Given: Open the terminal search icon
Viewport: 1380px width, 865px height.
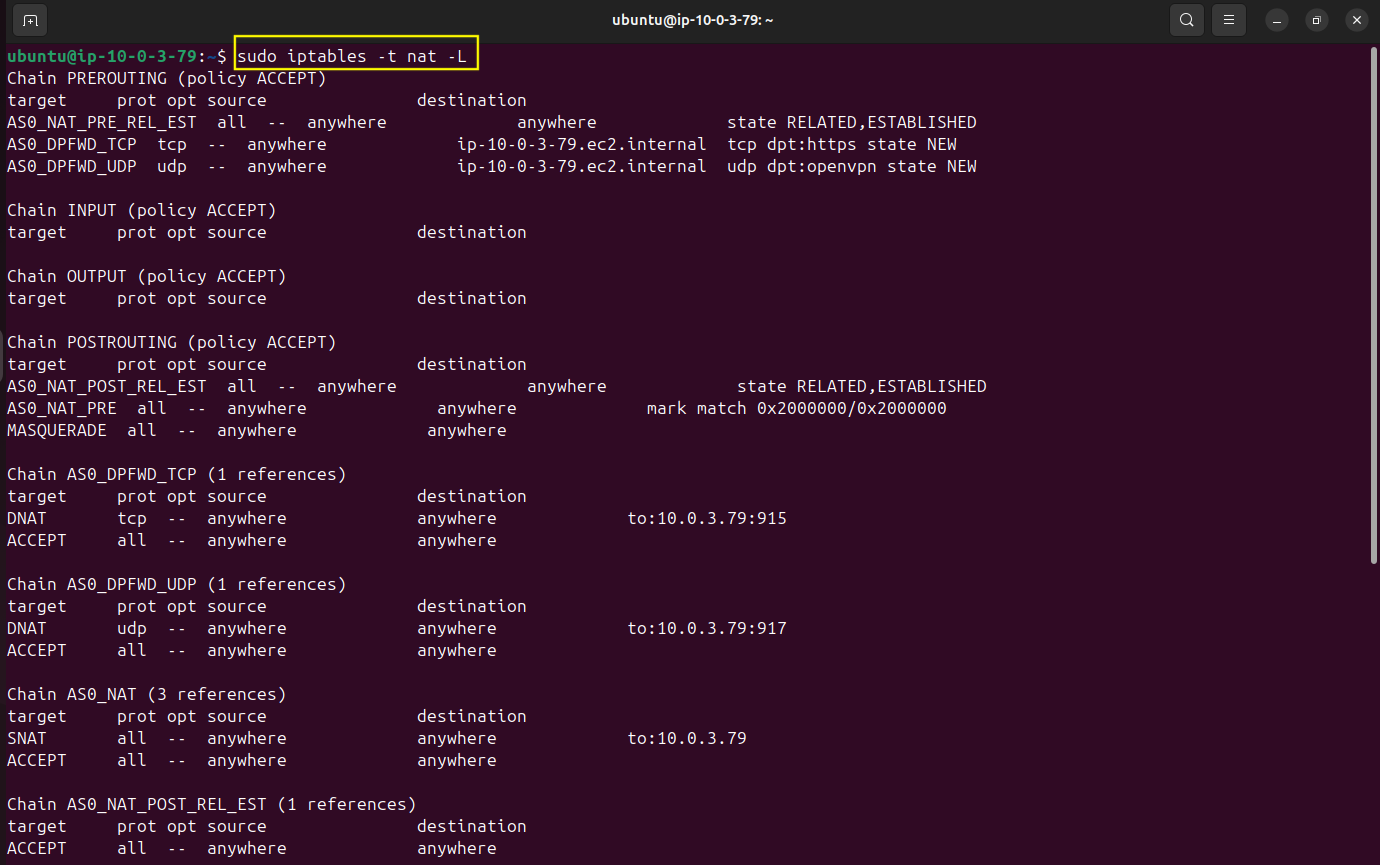Looking at the screenshot, I should [x=1186, y=20].
